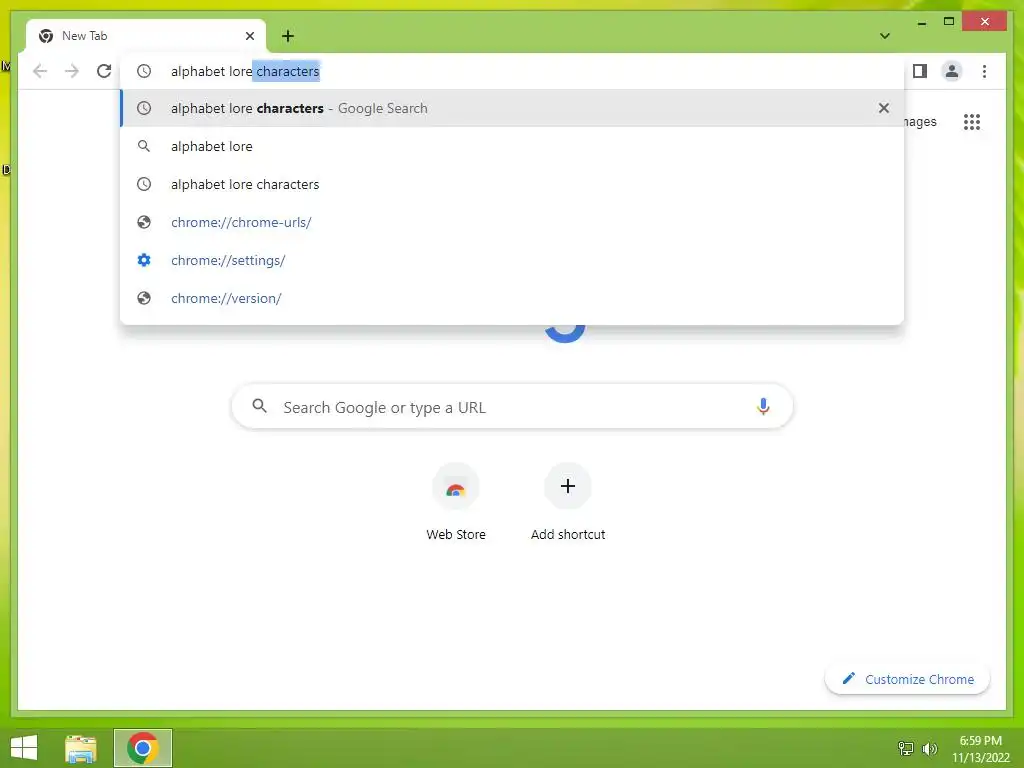Click the magnifier icon in the Google search box
Viewport: 1024px width, 768px height.
[259, 406]
